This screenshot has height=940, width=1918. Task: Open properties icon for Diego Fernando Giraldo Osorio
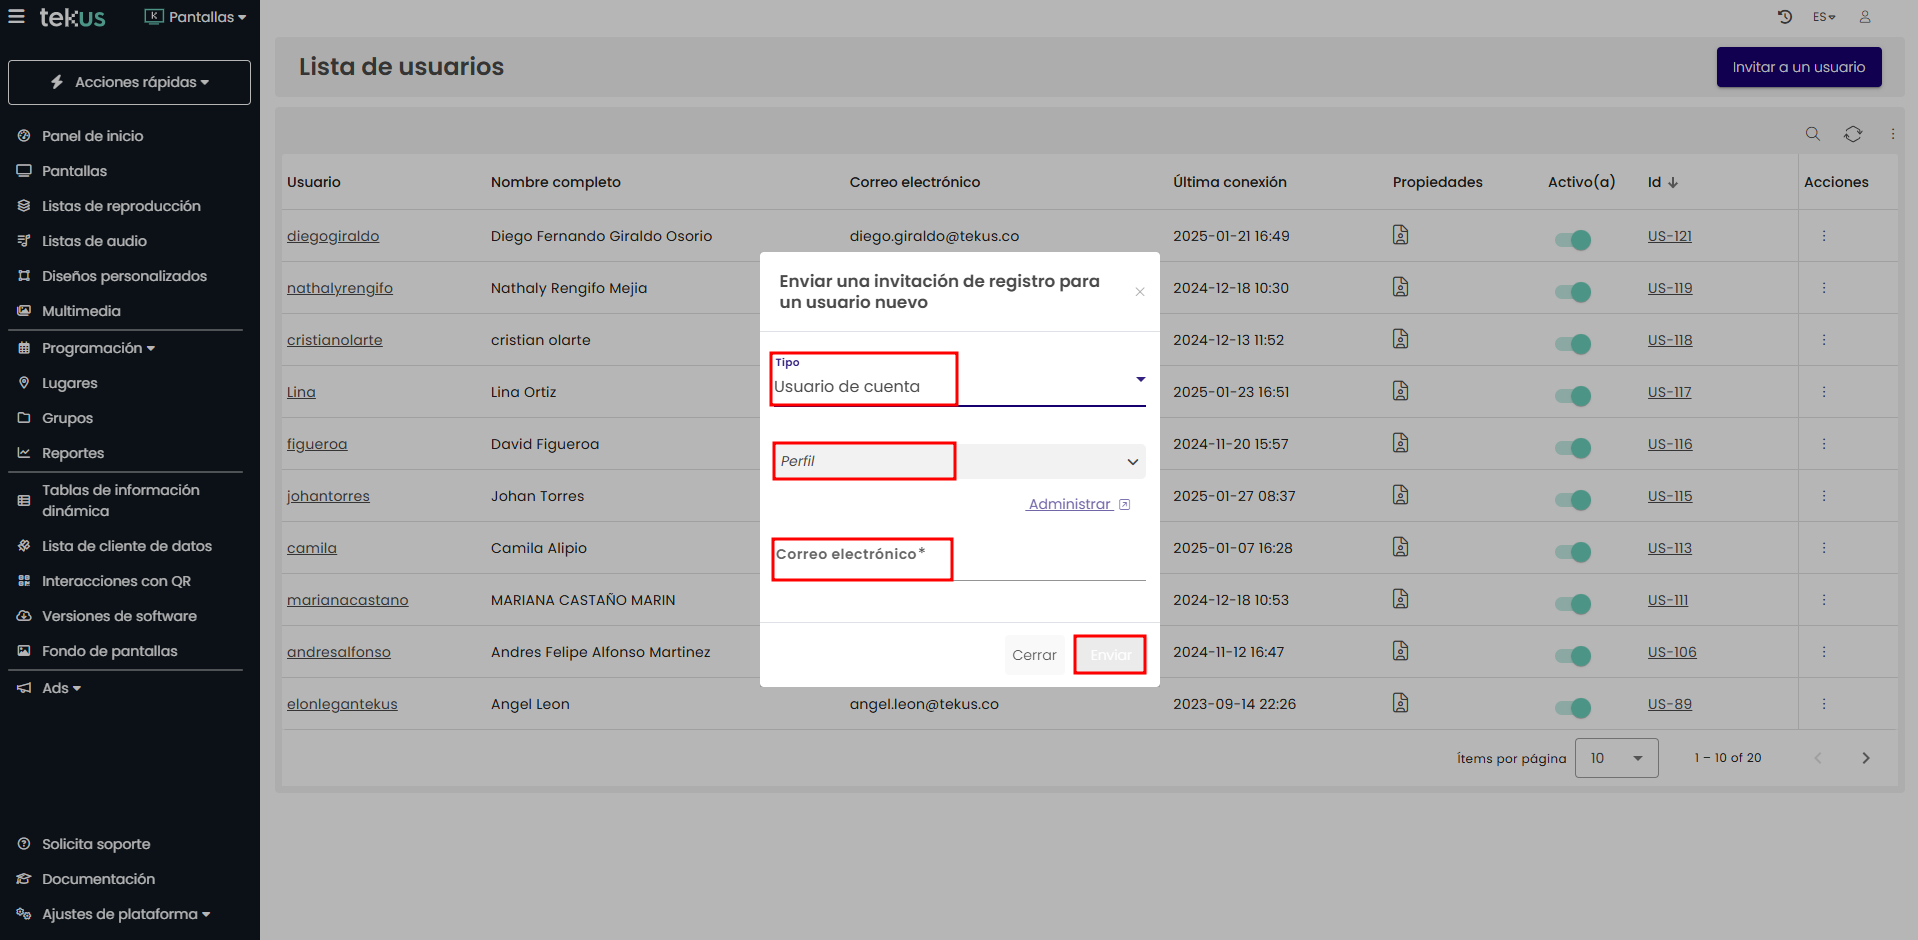click(1400, 235)
